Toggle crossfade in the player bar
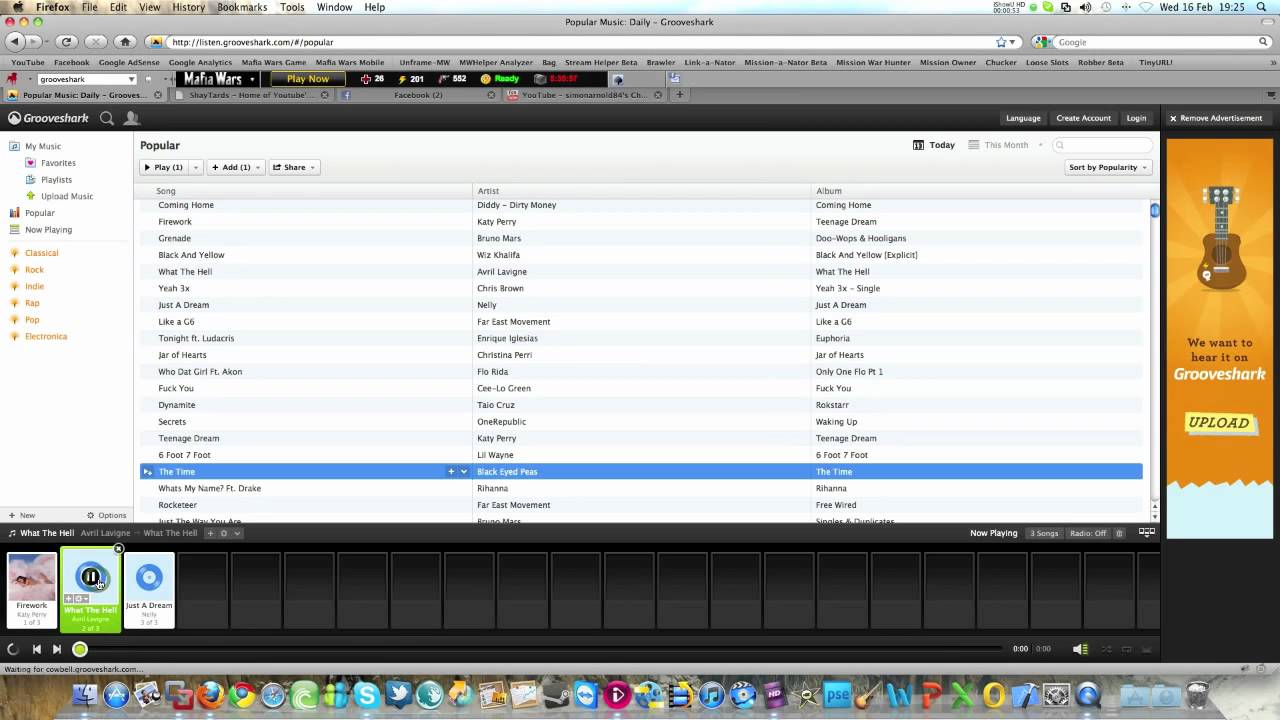The image size is (1280, 720). point(1145,649)
